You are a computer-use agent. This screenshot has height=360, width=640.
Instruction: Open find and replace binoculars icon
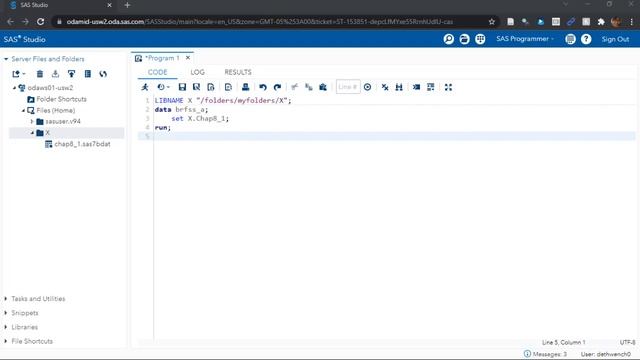click(399, 87)
